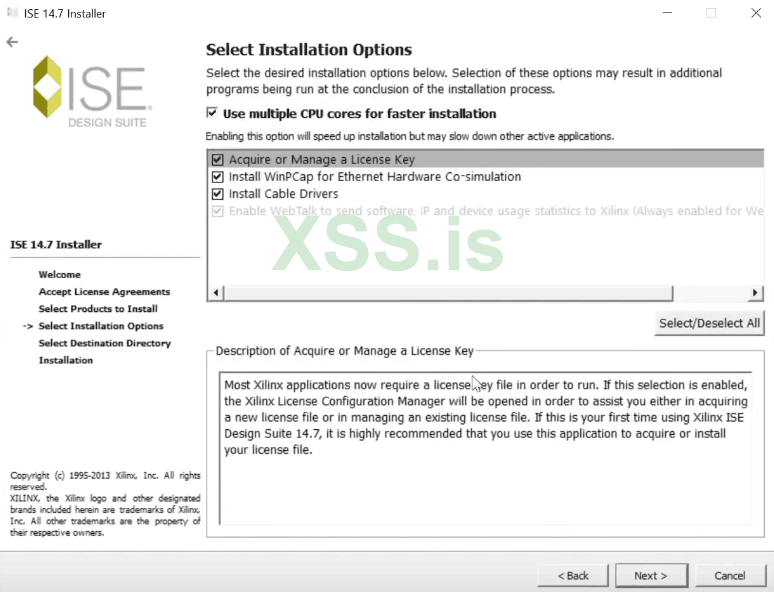Minimize the installer window
Image resolution: width=774 pixels, height=592 pixels.
coord(667,13)
